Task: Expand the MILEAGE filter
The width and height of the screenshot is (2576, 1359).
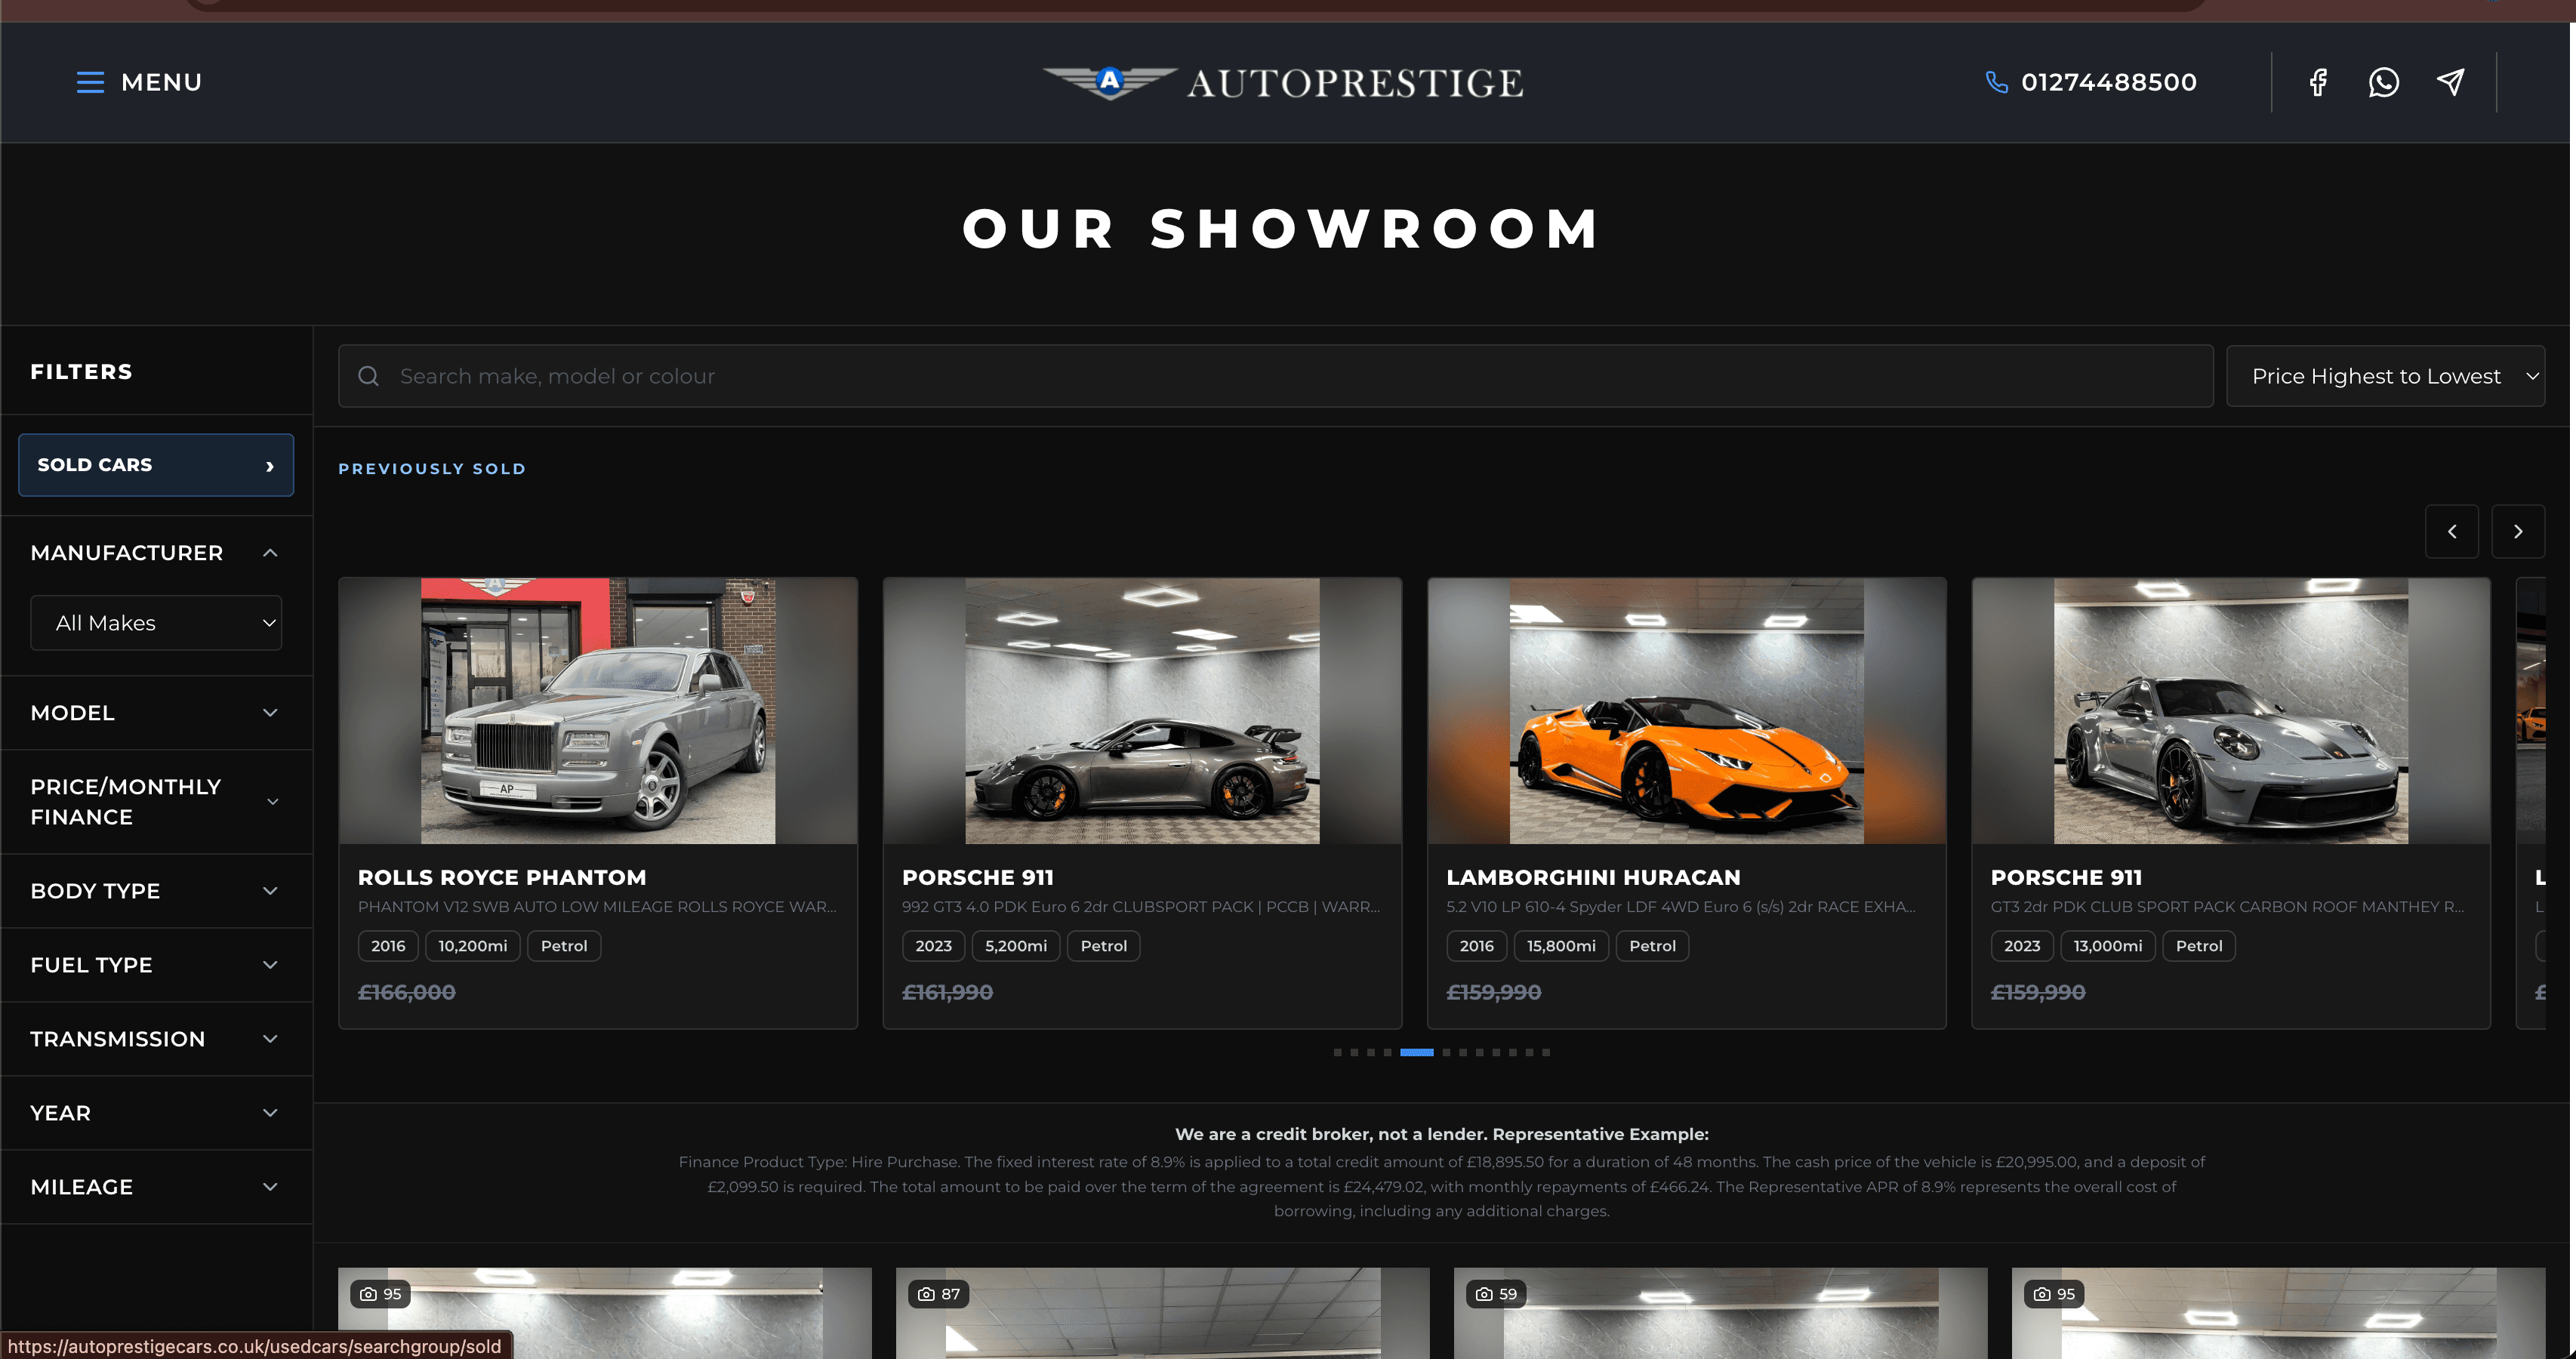Action: 156,1187
